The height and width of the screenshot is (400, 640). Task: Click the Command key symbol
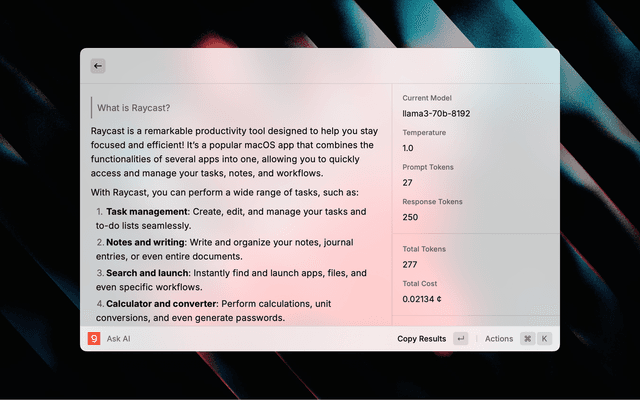527,339
